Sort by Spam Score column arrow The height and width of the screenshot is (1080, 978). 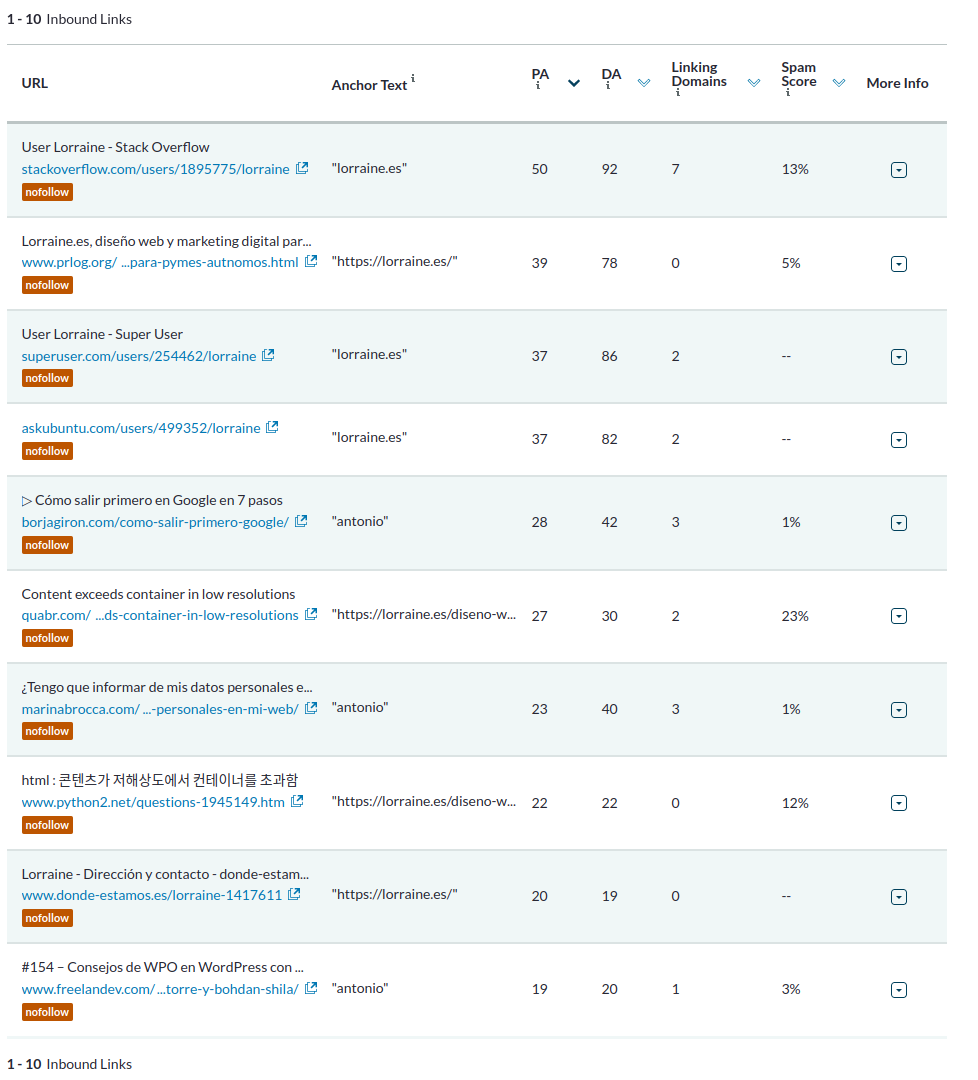[x=839, y=83]
